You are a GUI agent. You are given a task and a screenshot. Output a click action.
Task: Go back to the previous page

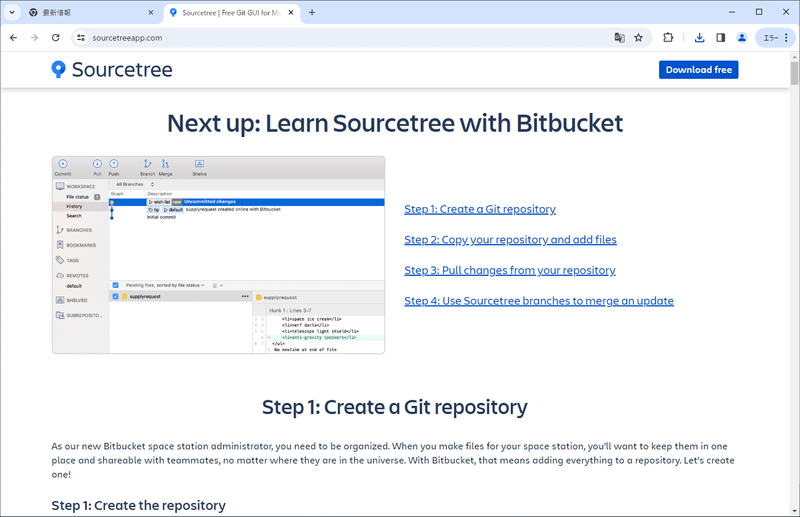coord(14,38)
